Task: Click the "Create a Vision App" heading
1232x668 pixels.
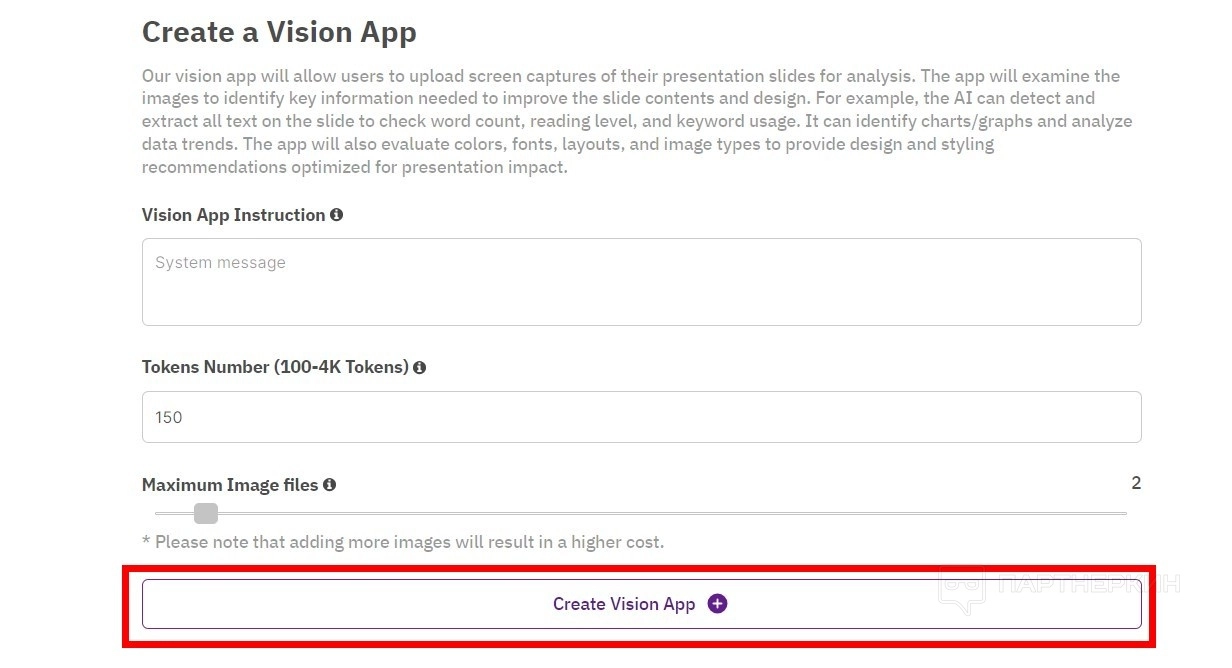Action: click(x=279, y=32)
